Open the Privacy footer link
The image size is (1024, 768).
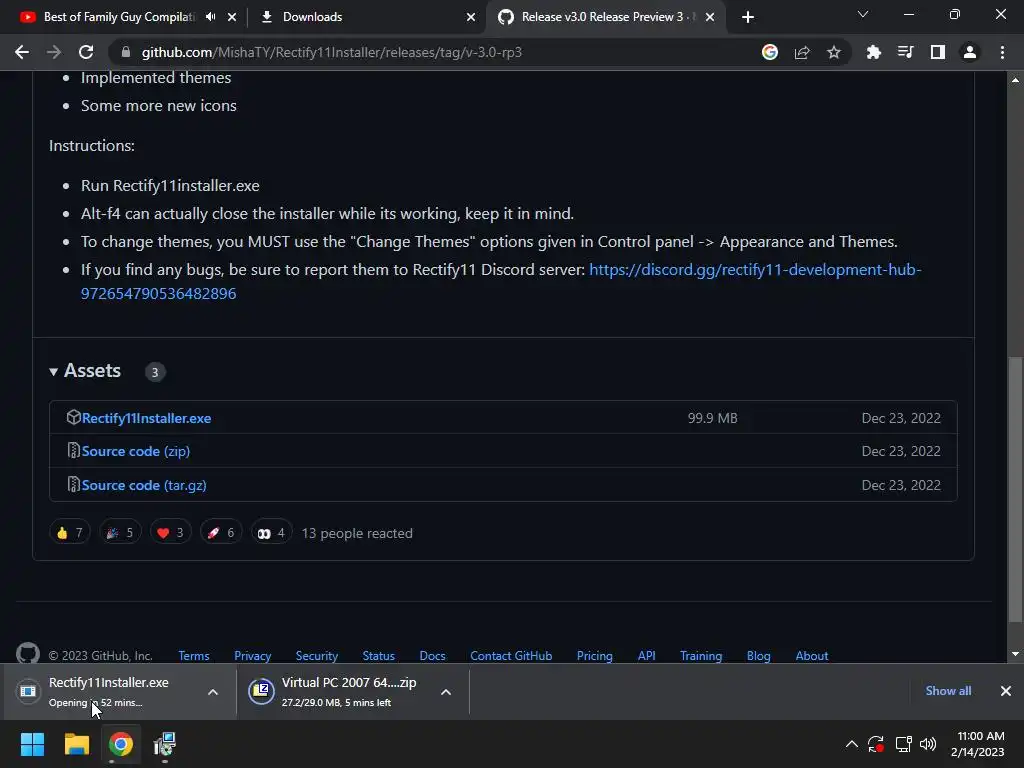[x=253, y=656]
